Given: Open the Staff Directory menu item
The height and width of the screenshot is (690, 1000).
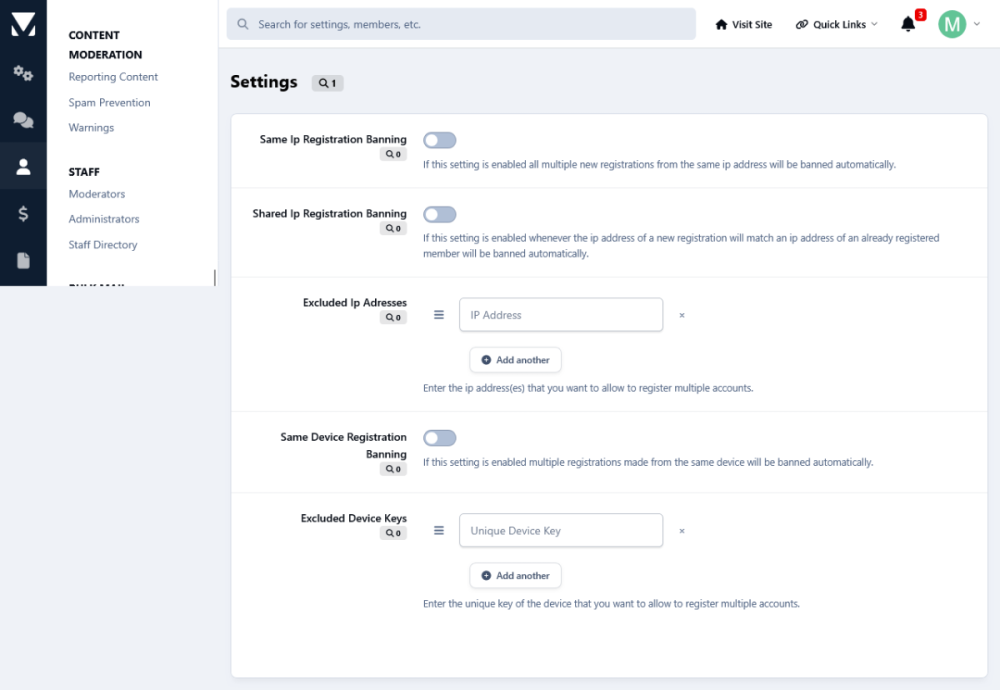Looking at the screenshot, I should pyautogui.click(x=103, y=244).
